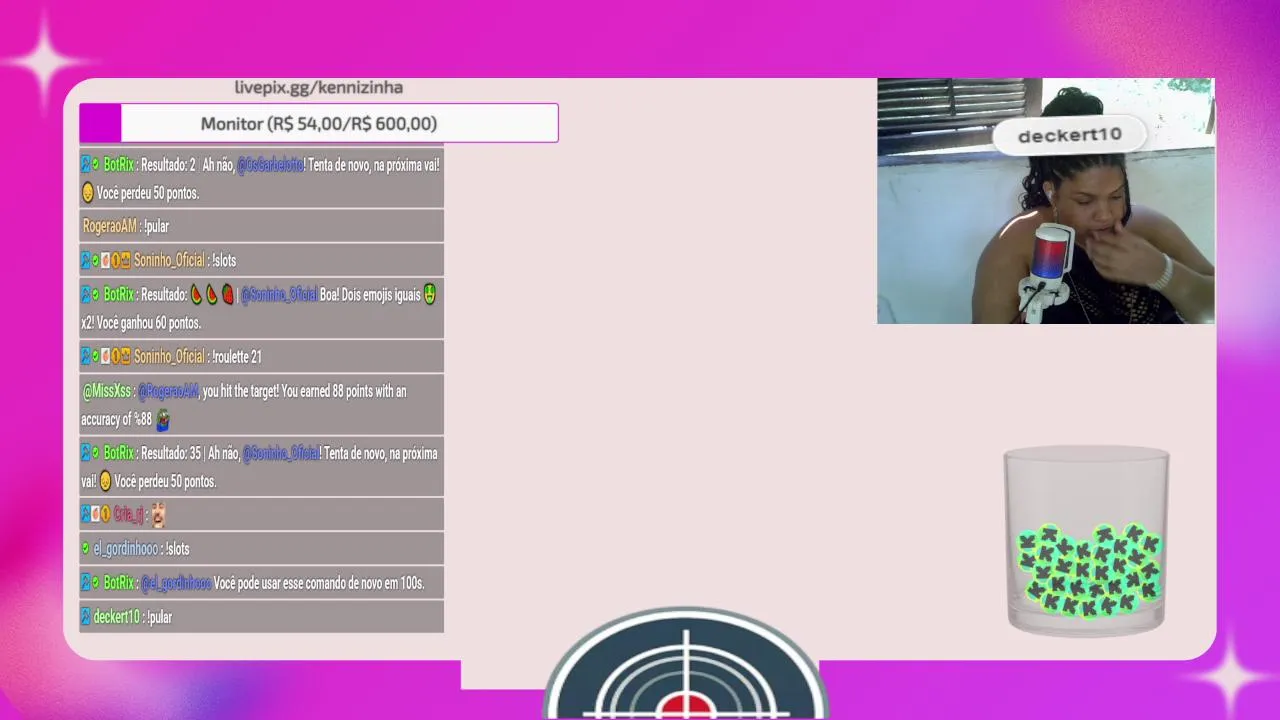Click the crown badge next to Soninho_Oficial's !slots message

point(126,260)
